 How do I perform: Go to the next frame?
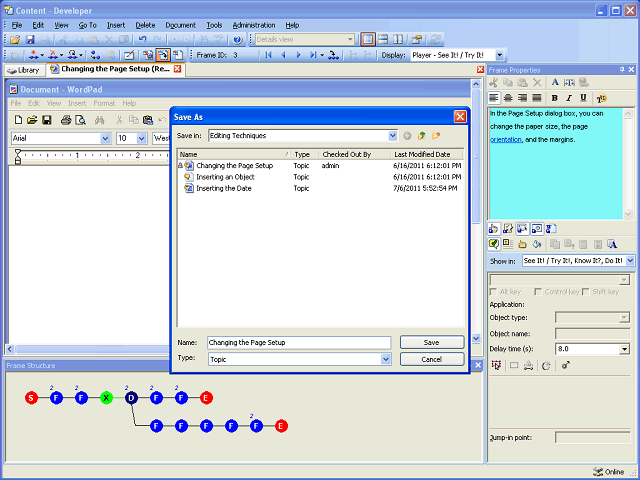(298, 55)
